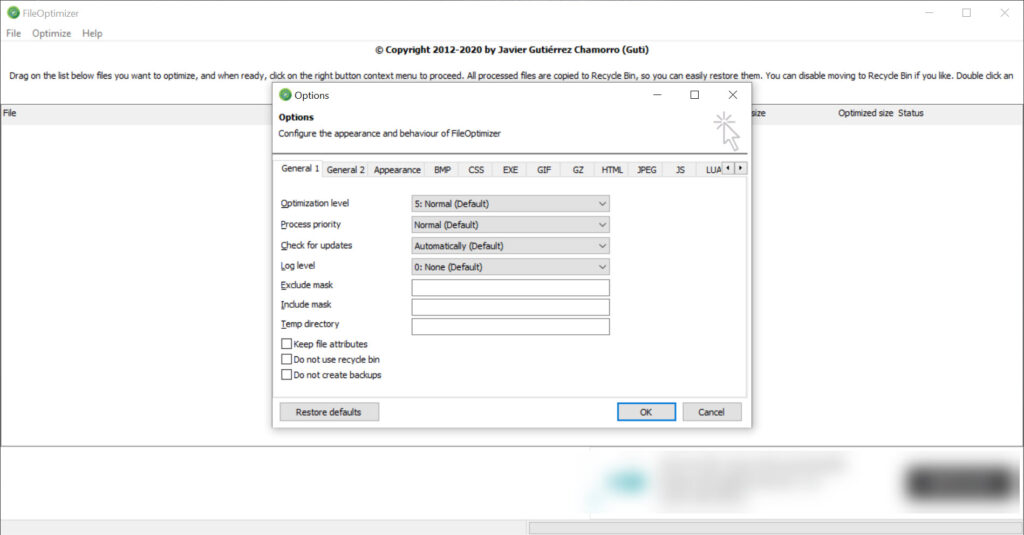Open the GIF tab
This screenshot has width=1024, height=535.
544,170
